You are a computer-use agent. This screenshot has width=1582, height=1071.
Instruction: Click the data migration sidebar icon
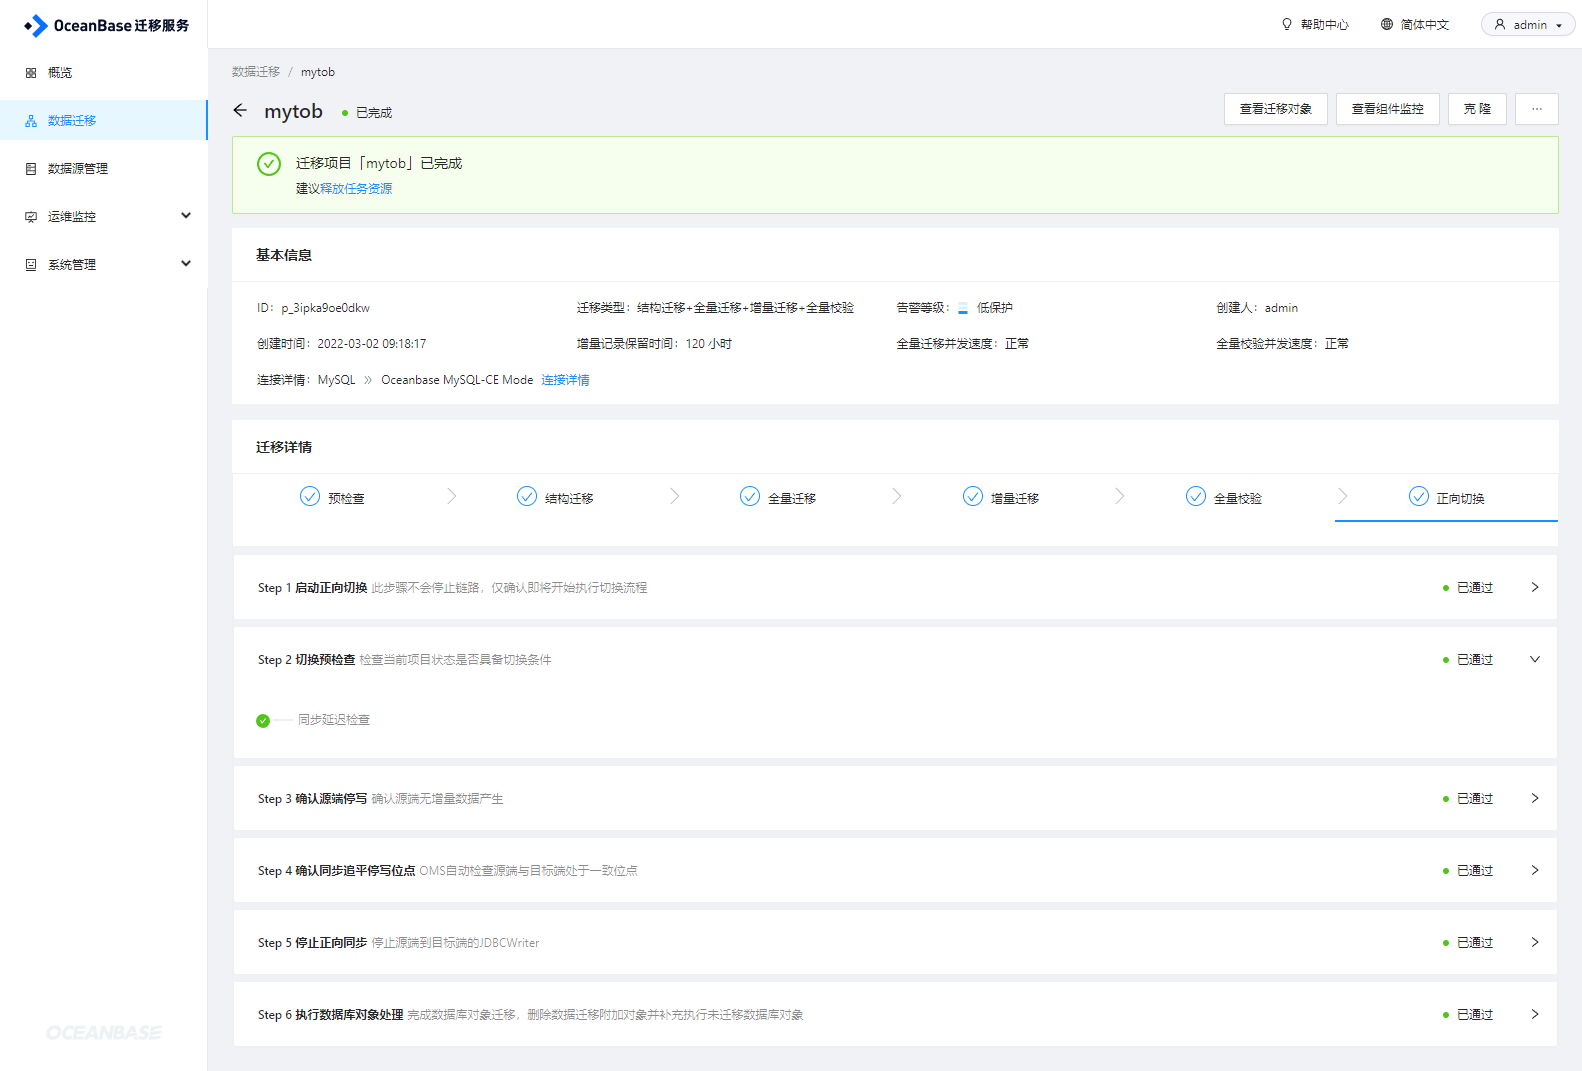pyautogui.click(x=31, y=121)
